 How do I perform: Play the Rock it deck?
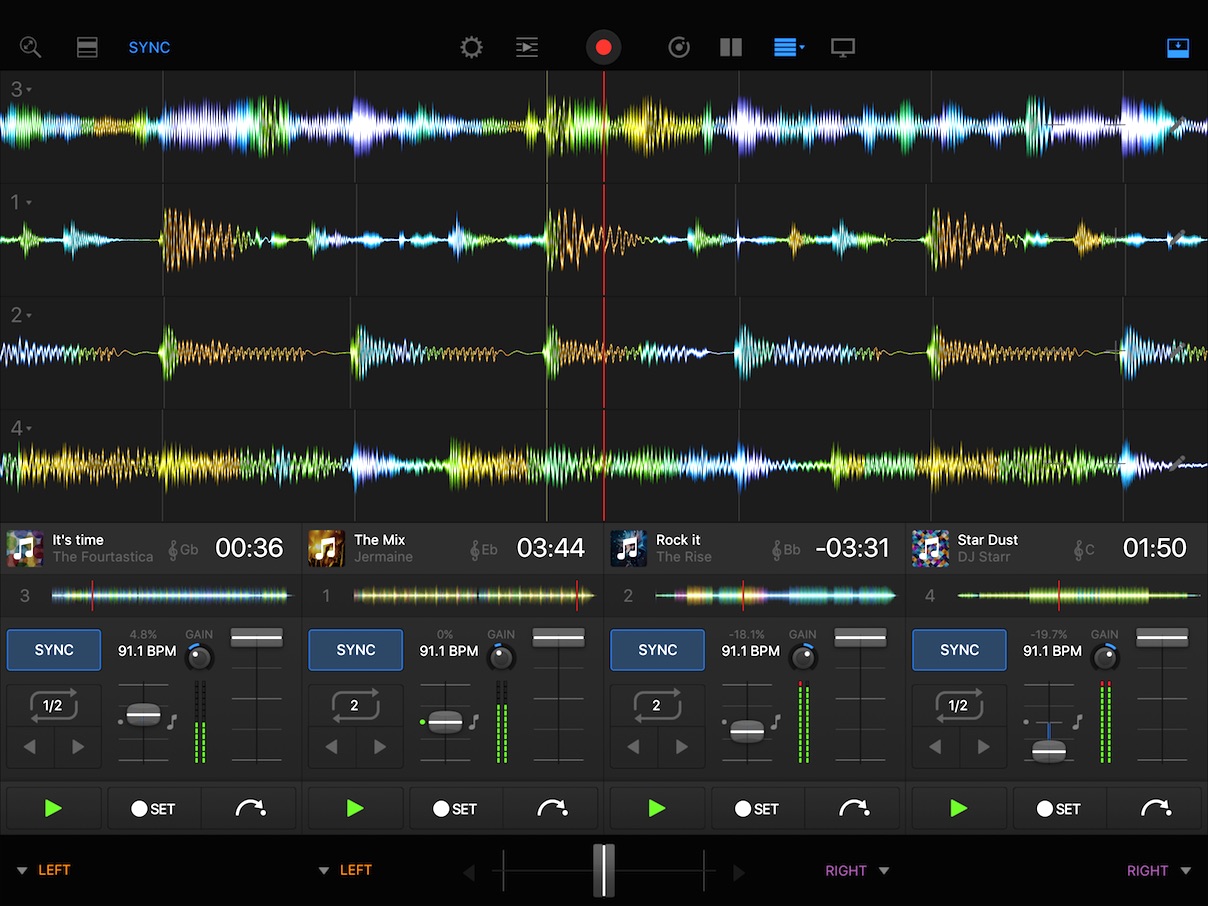657,808
